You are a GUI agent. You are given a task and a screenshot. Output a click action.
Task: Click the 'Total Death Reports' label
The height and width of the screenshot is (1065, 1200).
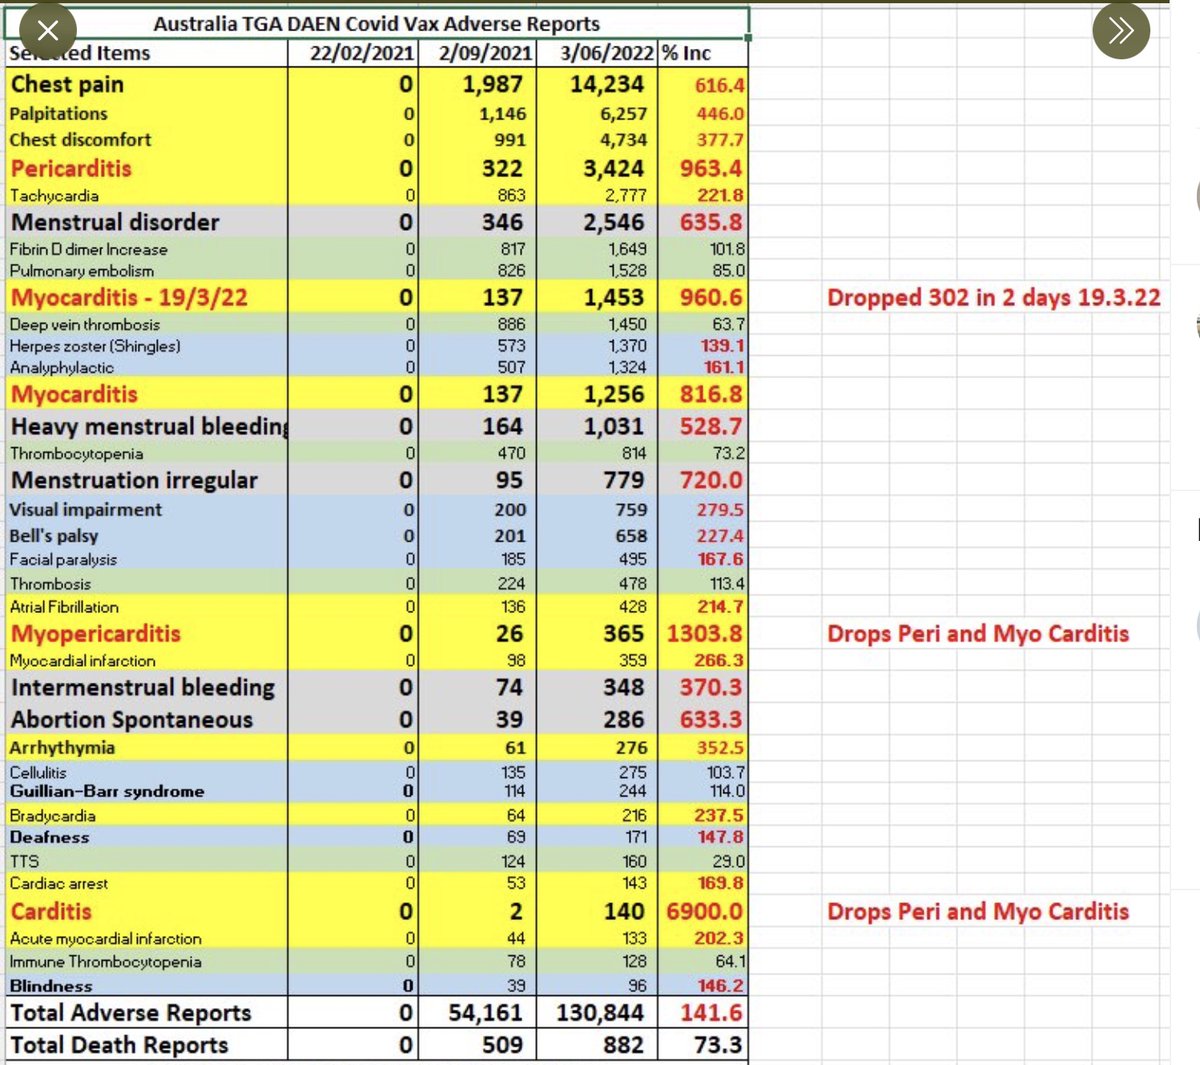click(120, 1045)
